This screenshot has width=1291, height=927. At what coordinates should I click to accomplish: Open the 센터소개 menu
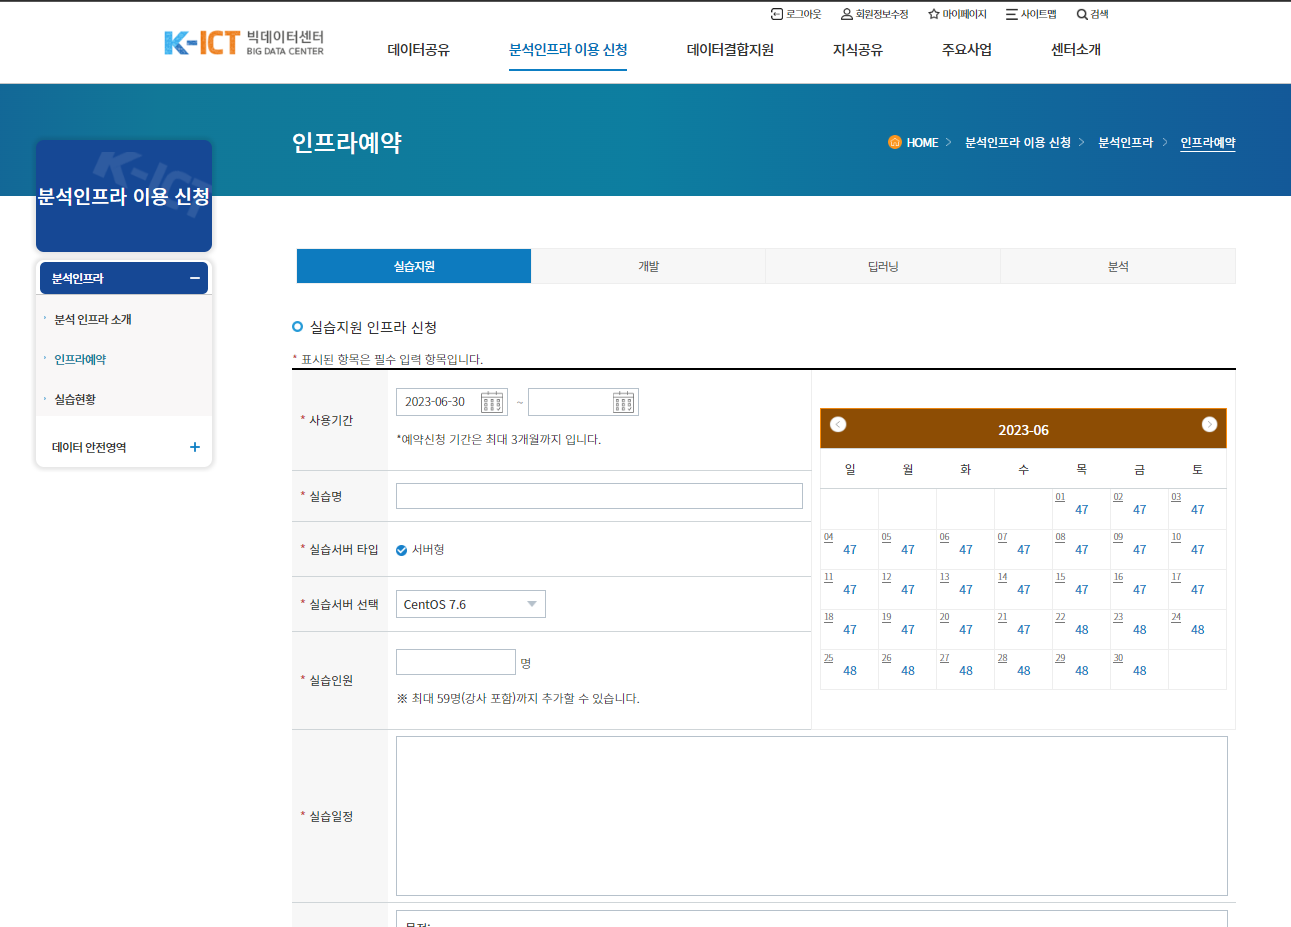[1076, 50]
